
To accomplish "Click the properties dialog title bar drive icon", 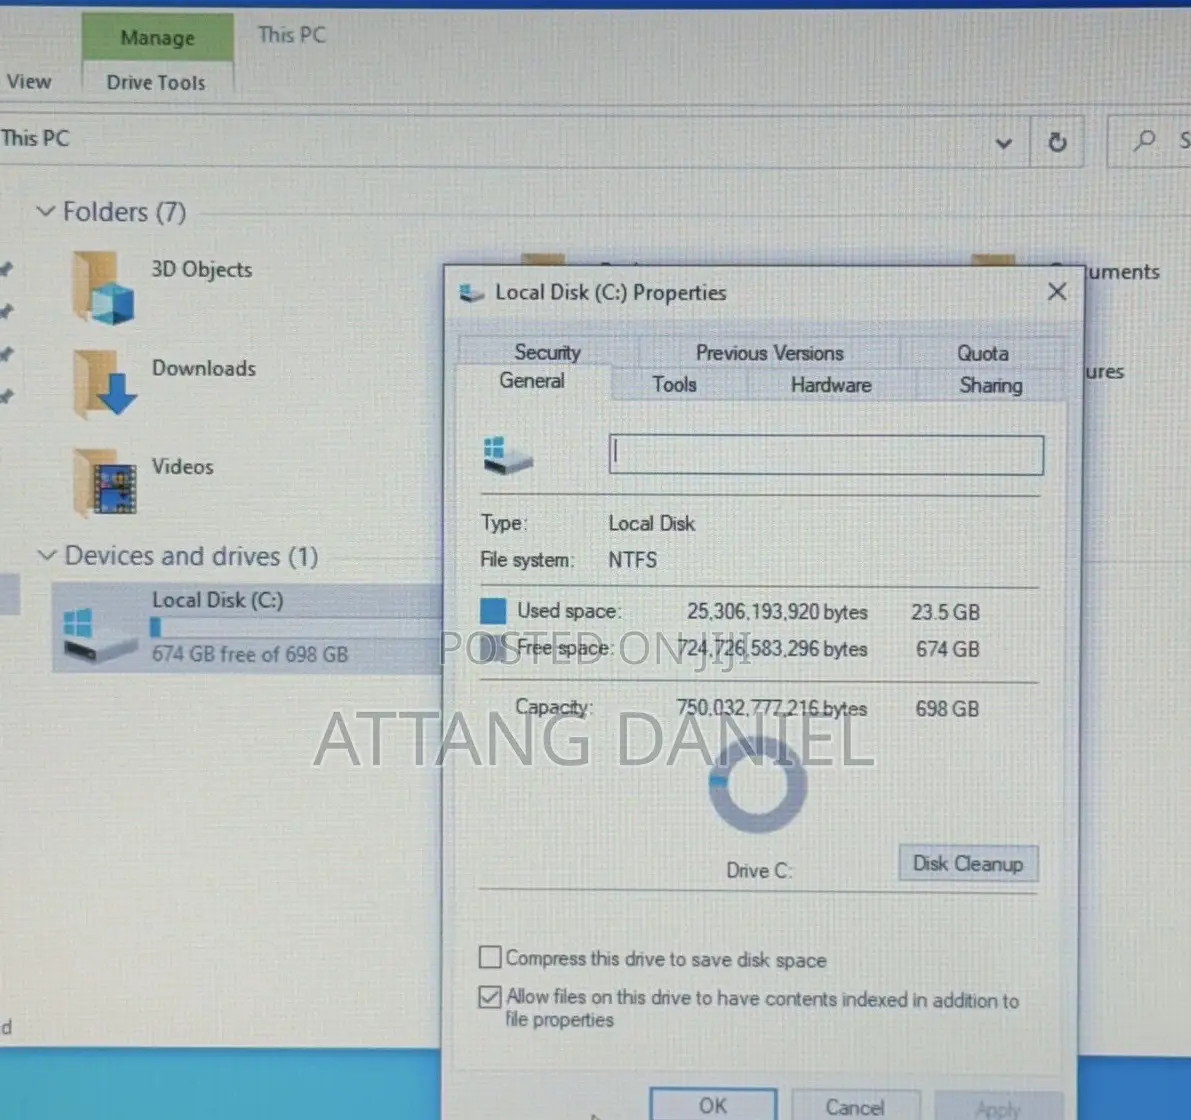I will (x=472, y=293).
